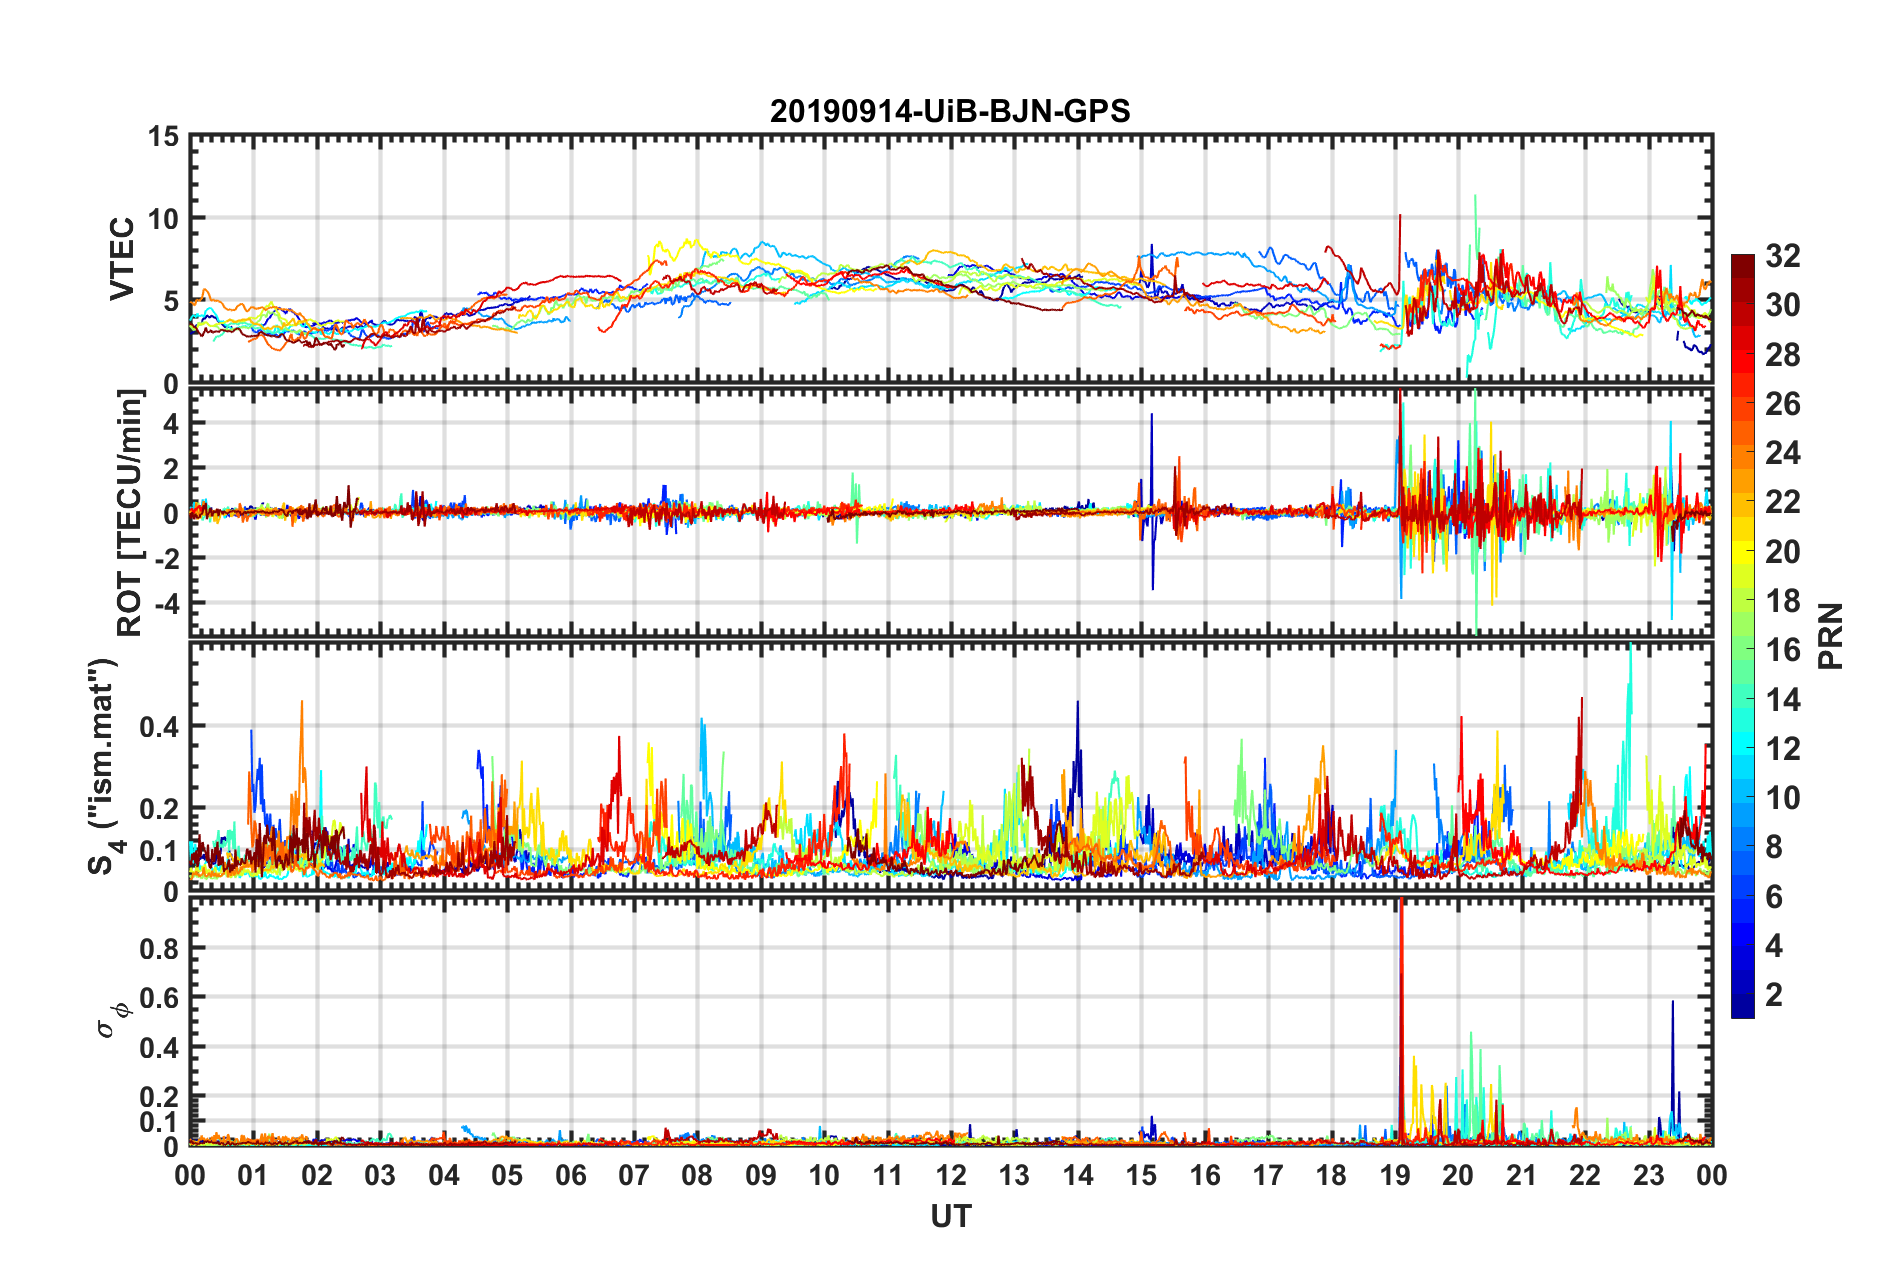Select ROT axis tick label -4
The image size is (1902, 1272).
pyautogui.click(x=166, y=603)
